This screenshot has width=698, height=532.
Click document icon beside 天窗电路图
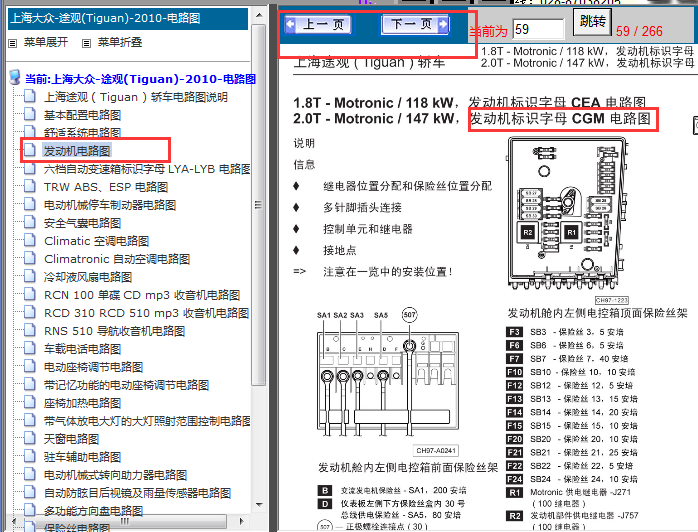click(30, 438)
